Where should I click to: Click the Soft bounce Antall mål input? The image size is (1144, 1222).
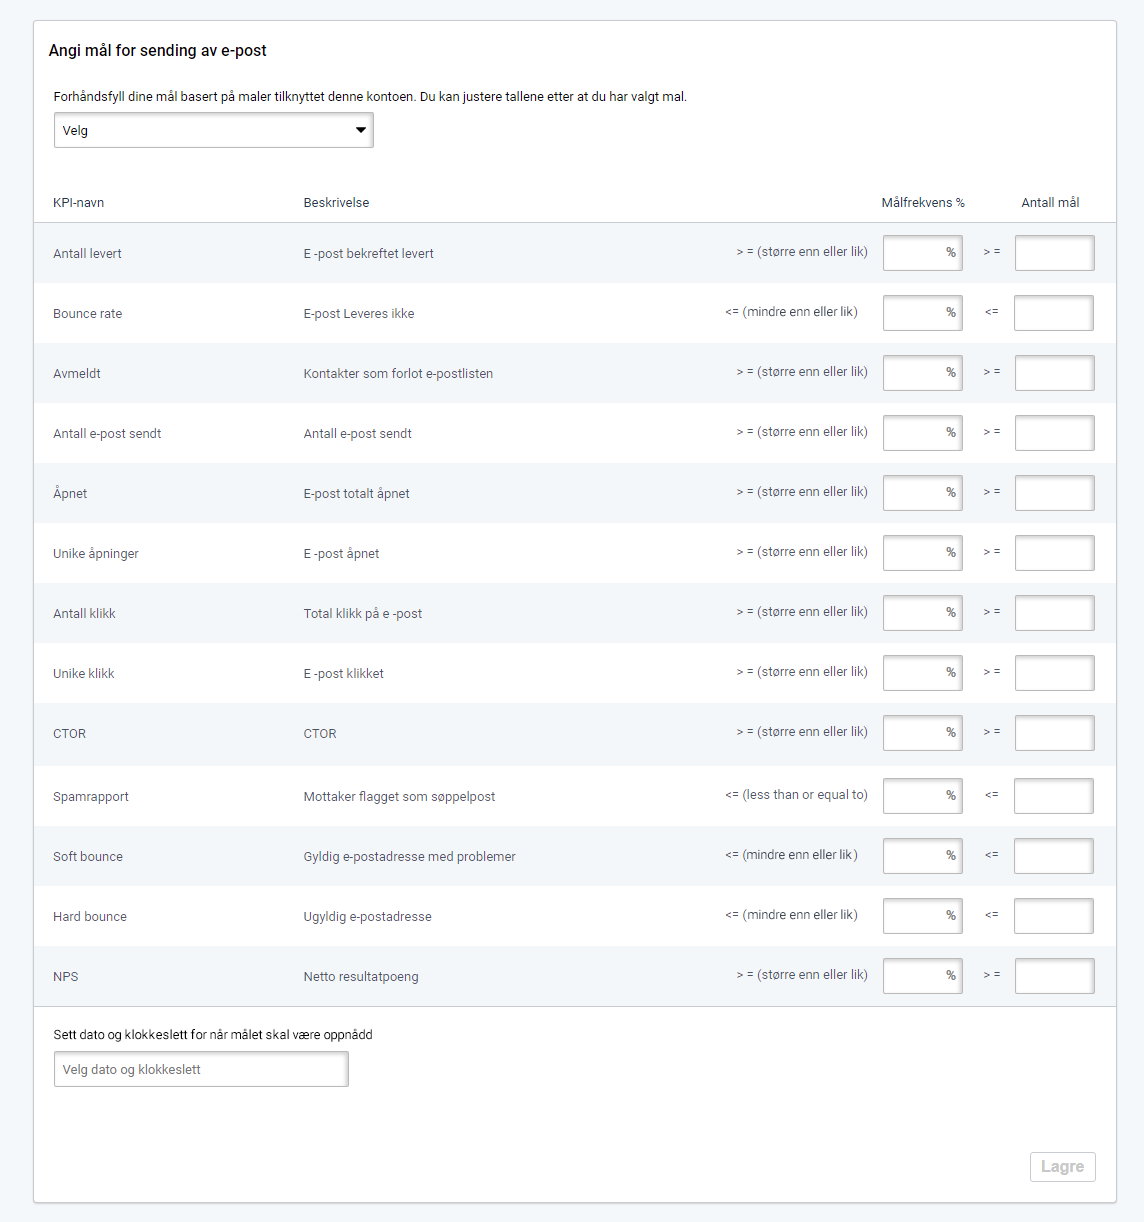(x=1053, y=856)
